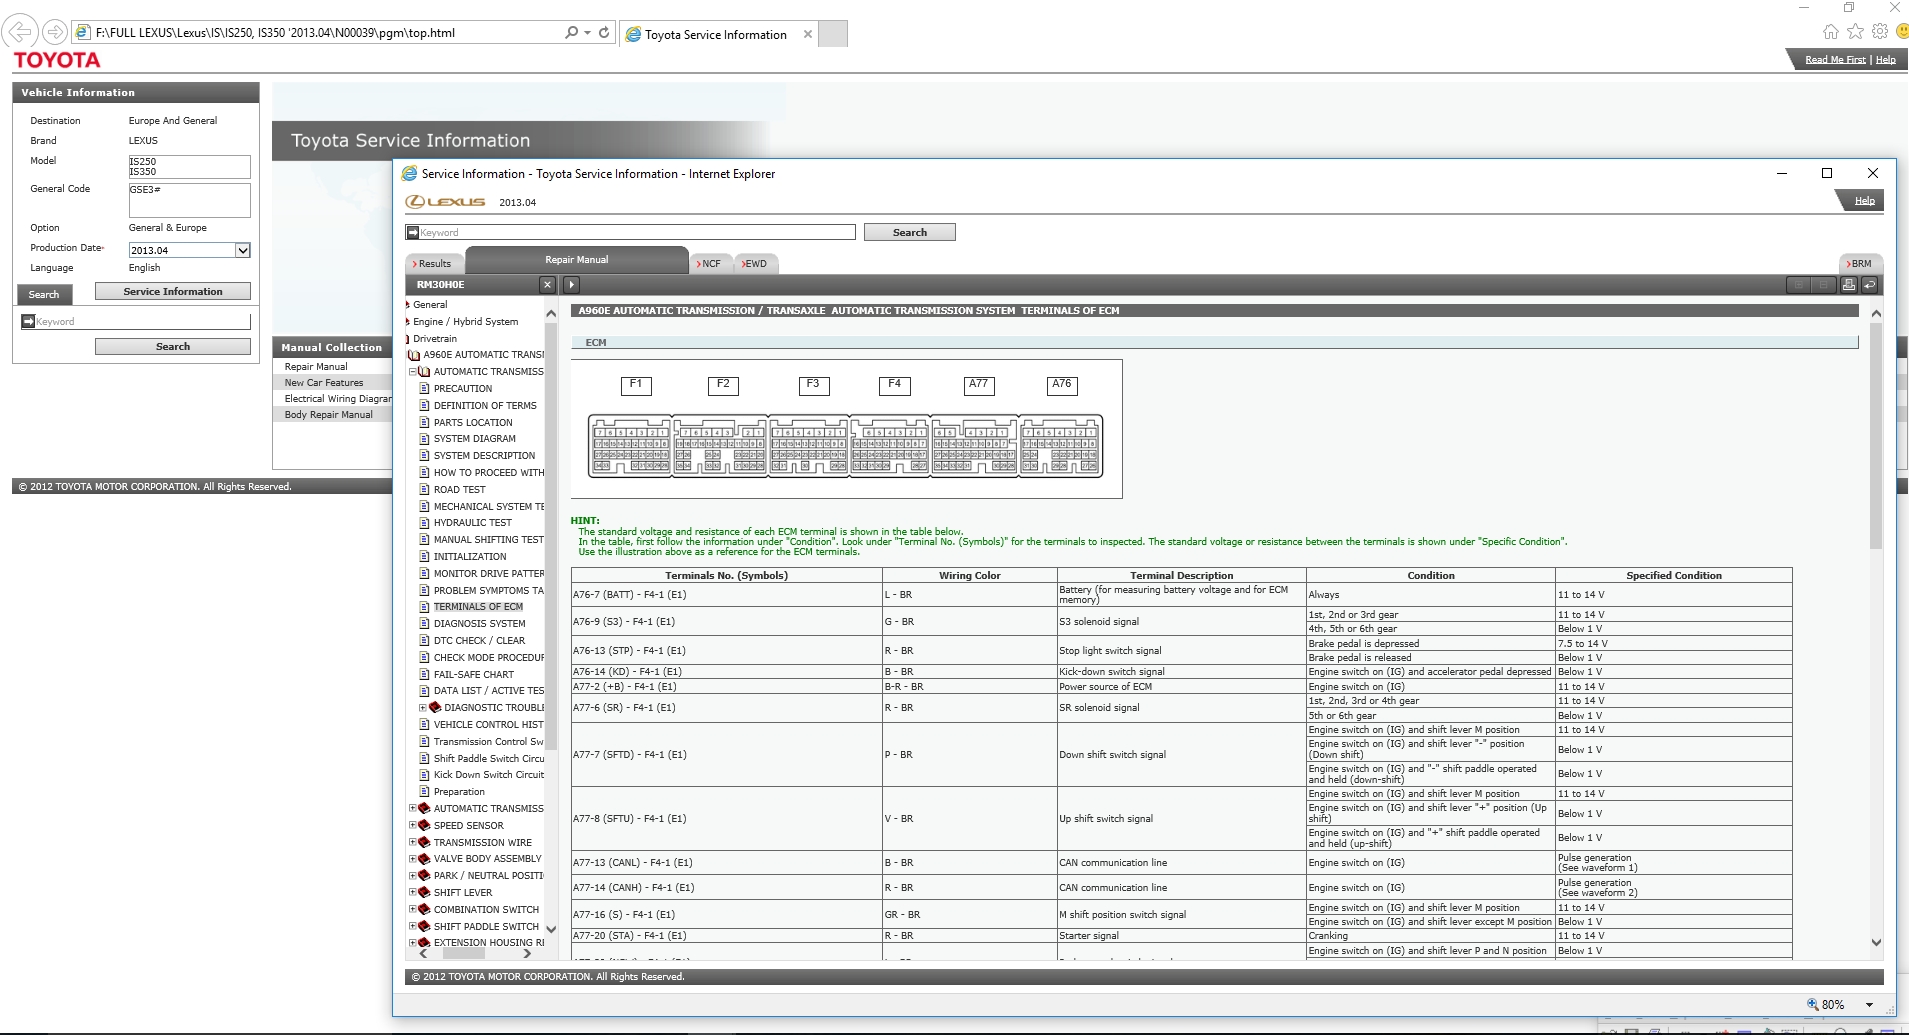Click the print icon in the viewer toolbar

coord(1849,285)
